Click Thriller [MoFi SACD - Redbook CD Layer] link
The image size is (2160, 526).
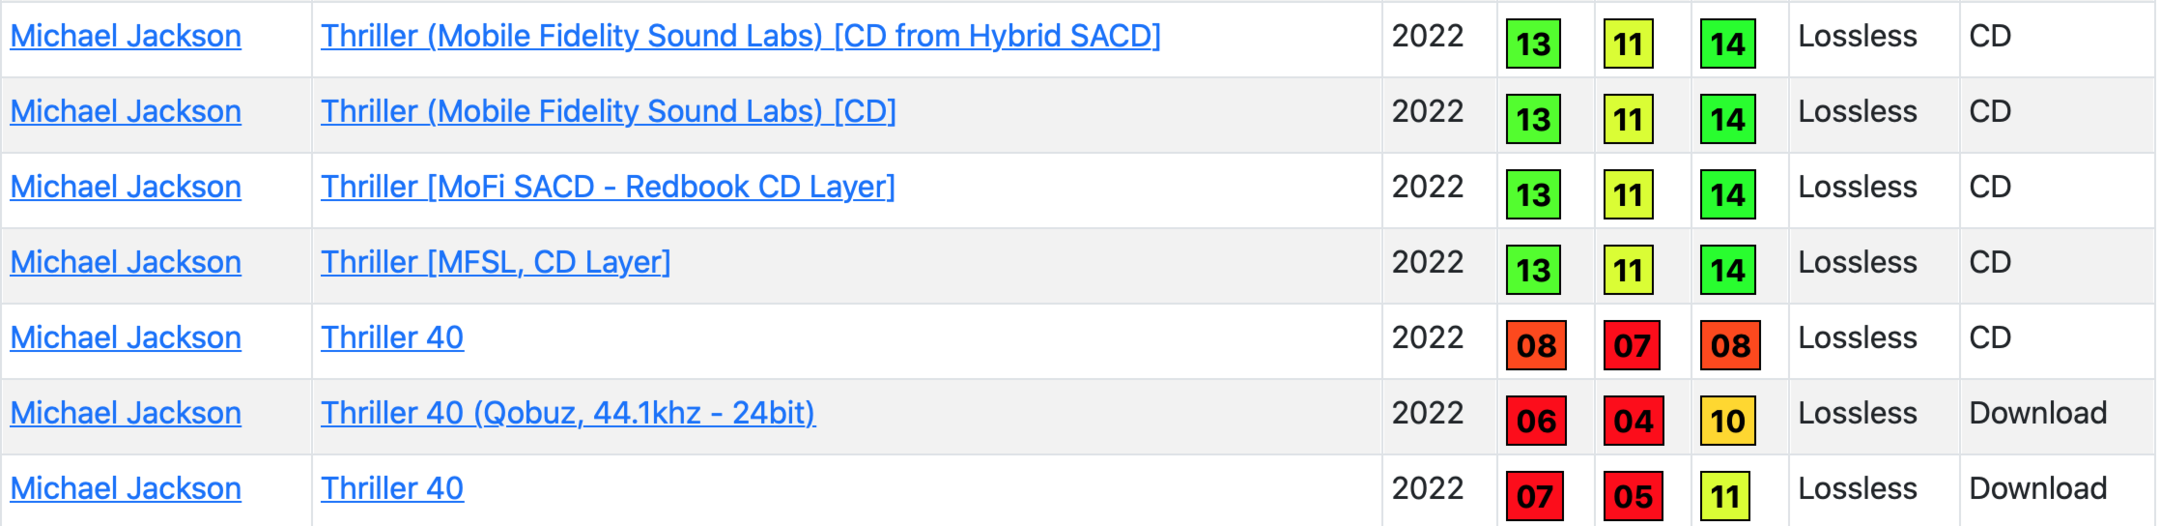pos(607,187)
